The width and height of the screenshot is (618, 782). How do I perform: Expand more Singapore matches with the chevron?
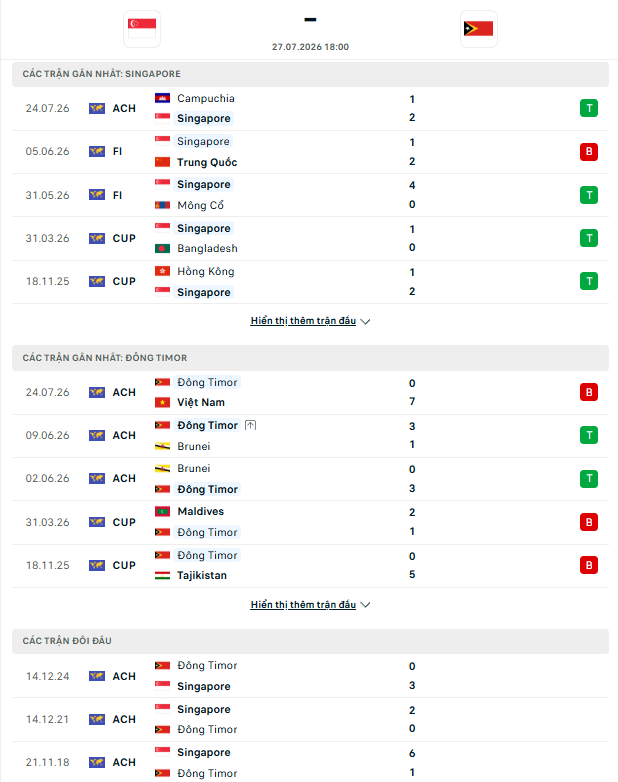click(x=366, y=322)
